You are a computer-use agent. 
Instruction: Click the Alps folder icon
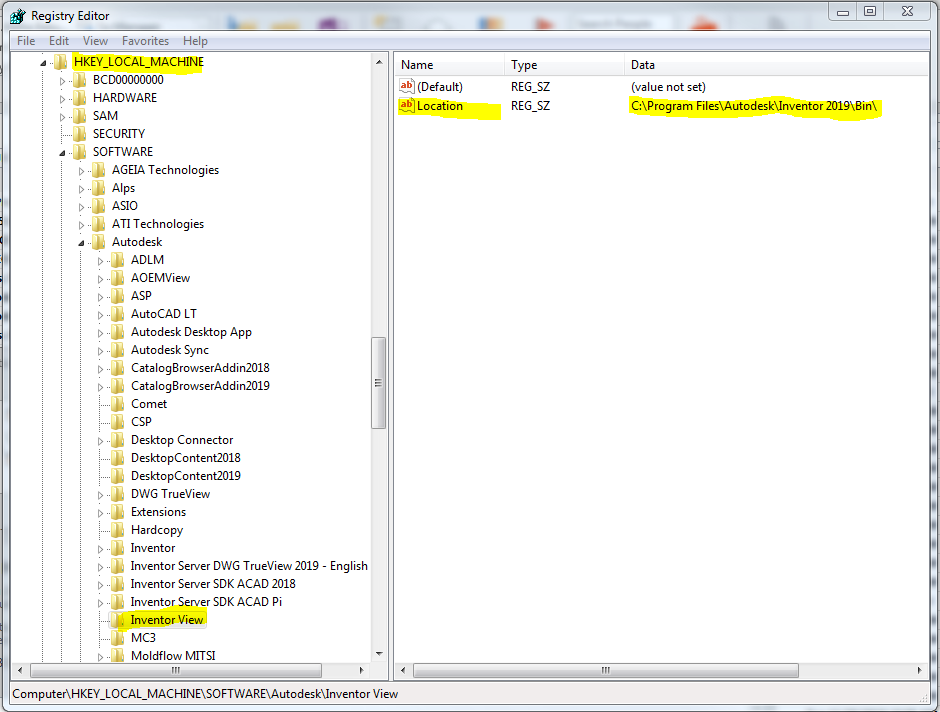99,188
